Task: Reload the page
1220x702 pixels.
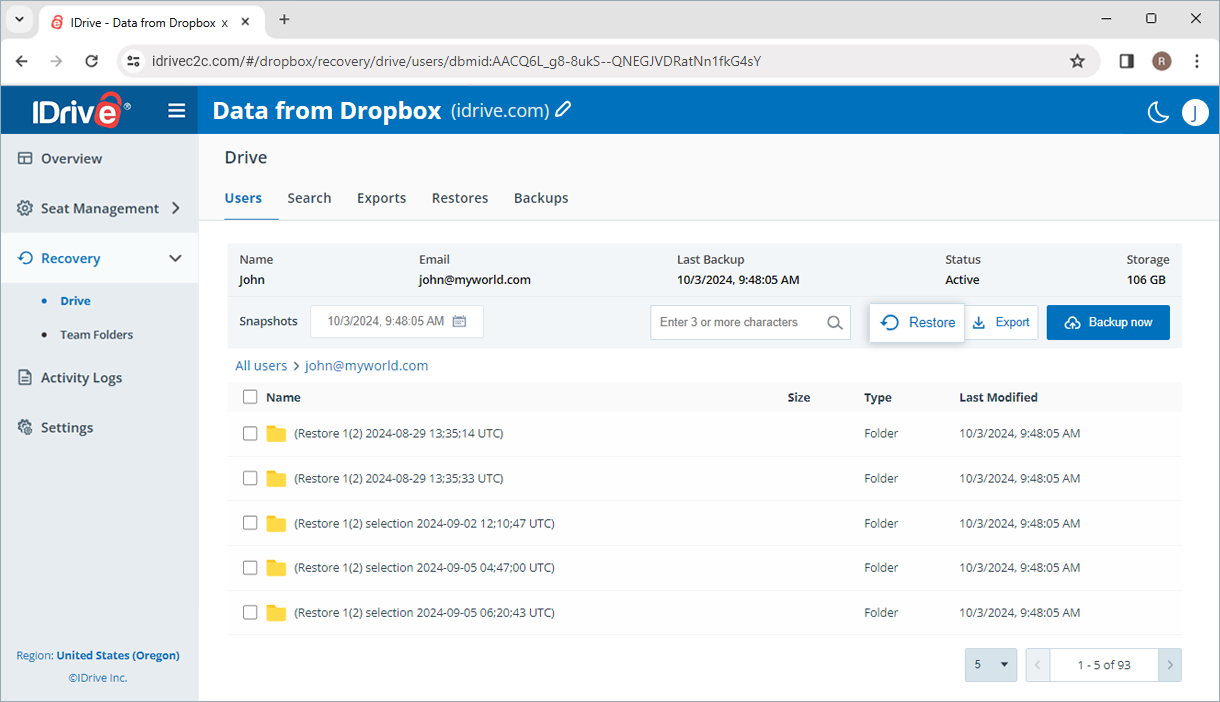Action: pos(91,61)
